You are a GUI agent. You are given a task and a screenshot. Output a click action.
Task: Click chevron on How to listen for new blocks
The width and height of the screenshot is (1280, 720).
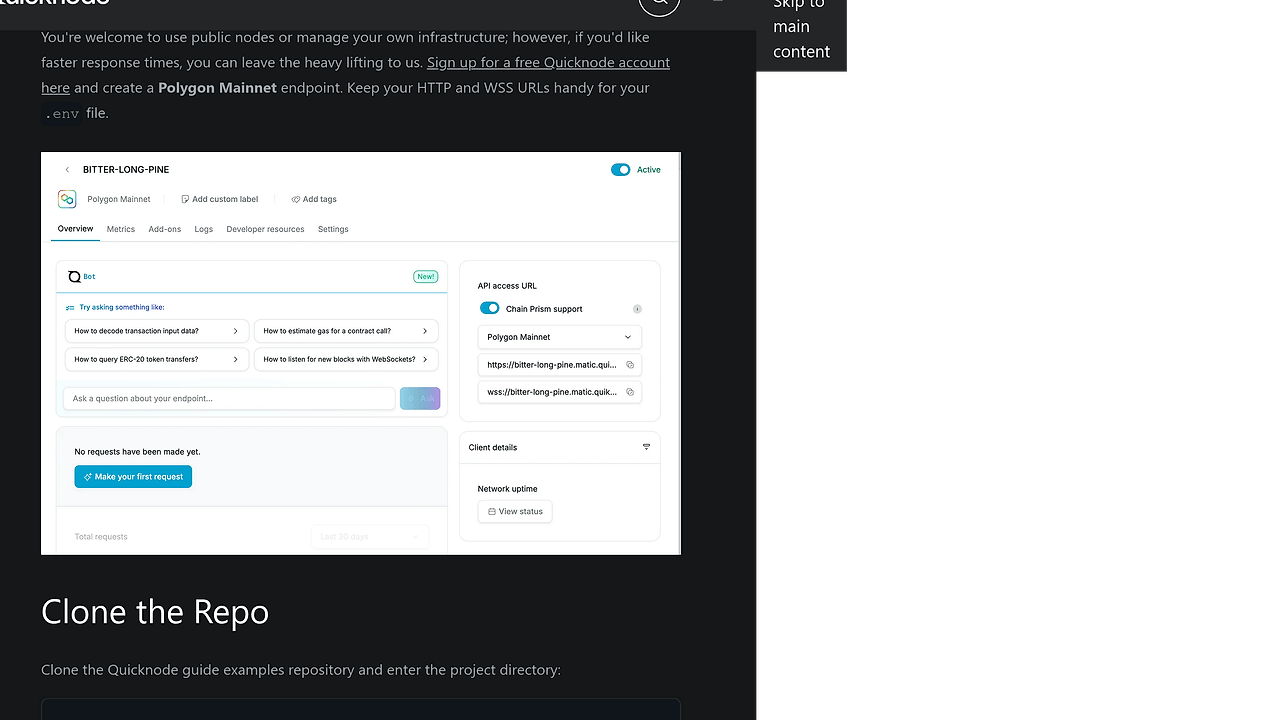tap(425, 359)
